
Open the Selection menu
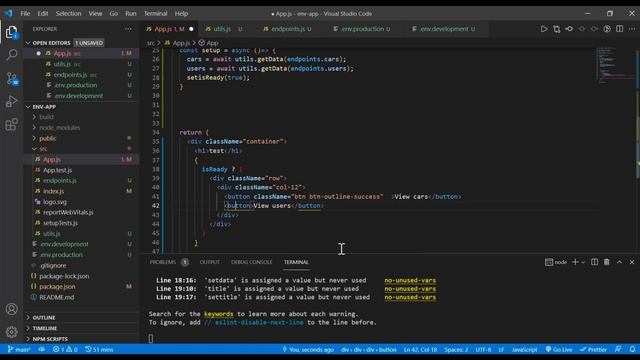[x=68, y=13]
